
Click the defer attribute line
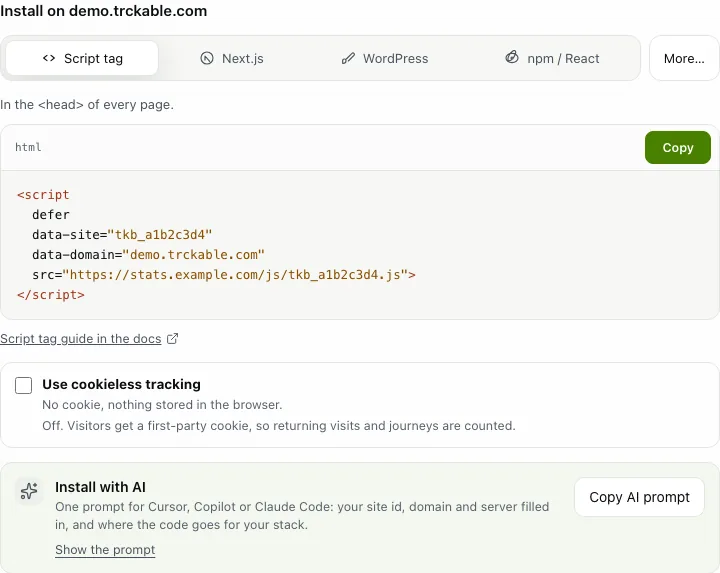51,215
